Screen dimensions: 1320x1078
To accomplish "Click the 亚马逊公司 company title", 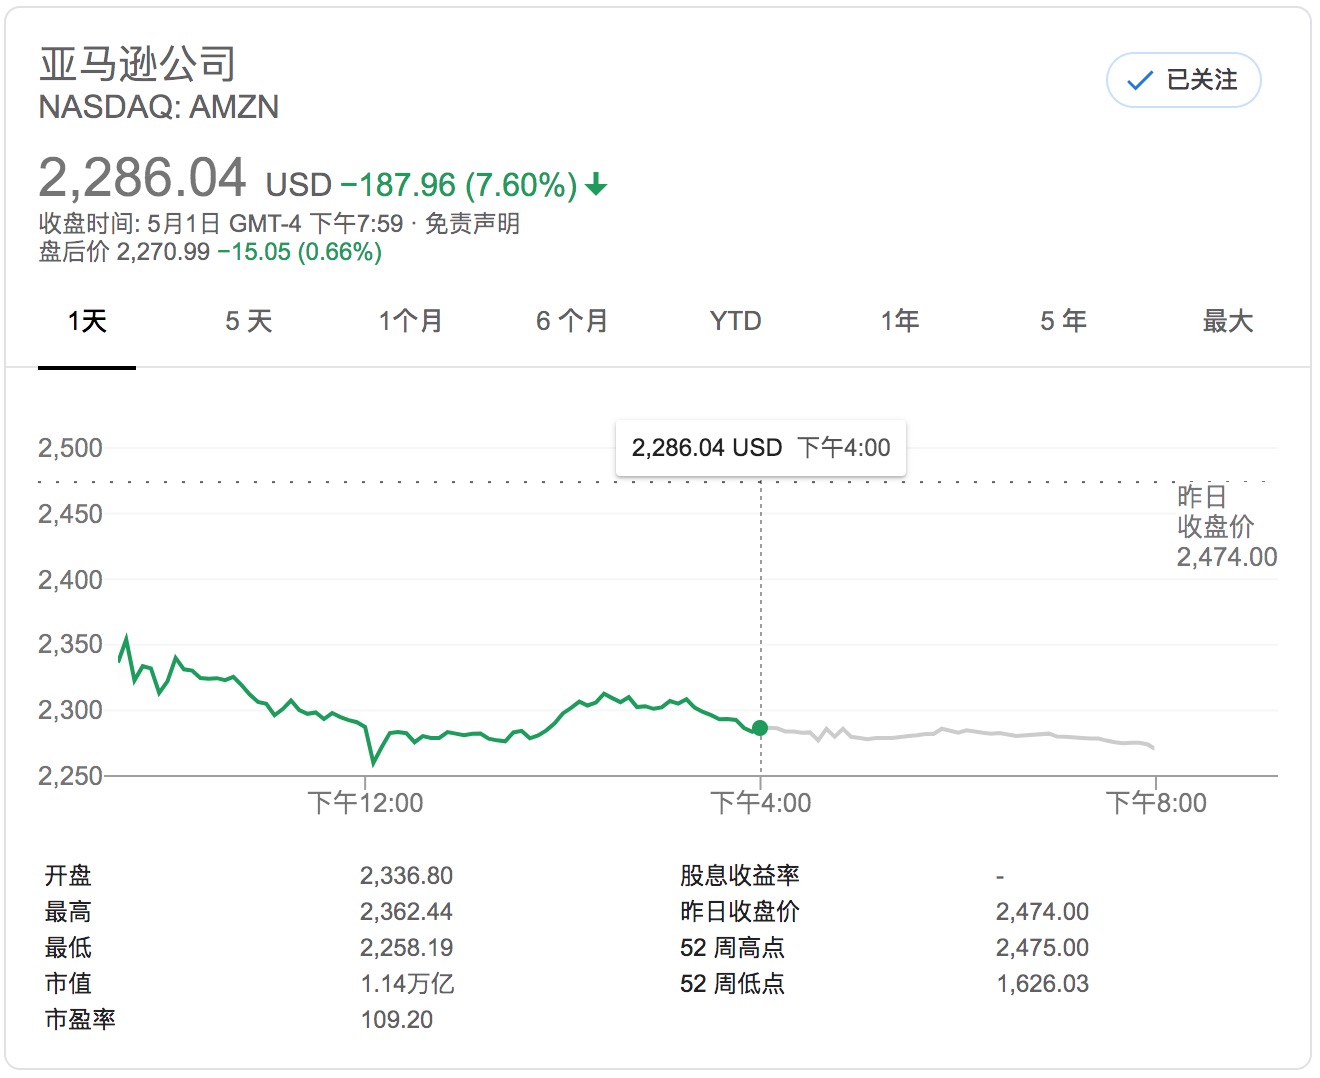I will tap(138, 64).
